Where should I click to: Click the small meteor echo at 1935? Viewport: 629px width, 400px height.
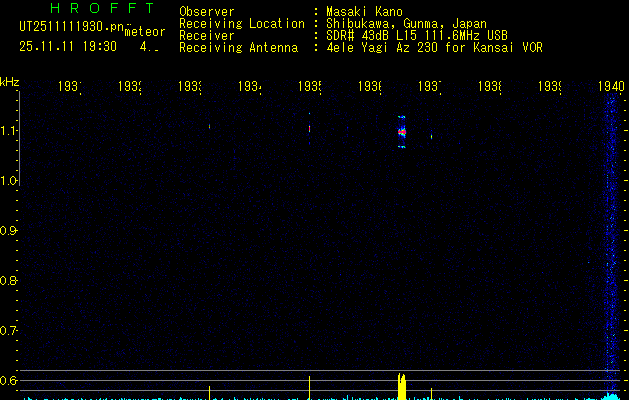[309, 128]
